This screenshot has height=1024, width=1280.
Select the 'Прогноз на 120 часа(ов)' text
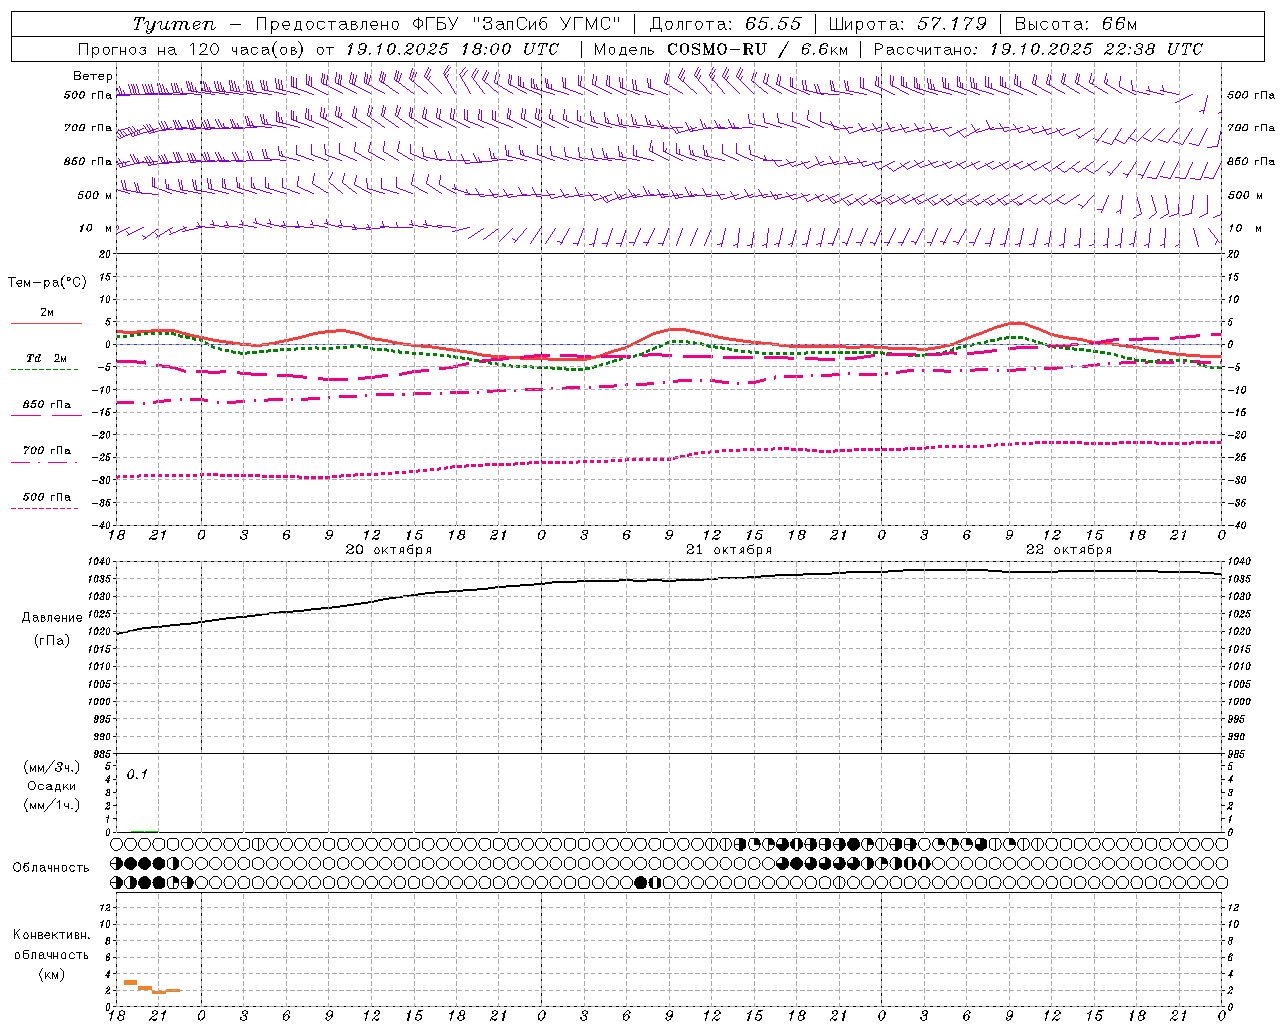click(193, 49)
